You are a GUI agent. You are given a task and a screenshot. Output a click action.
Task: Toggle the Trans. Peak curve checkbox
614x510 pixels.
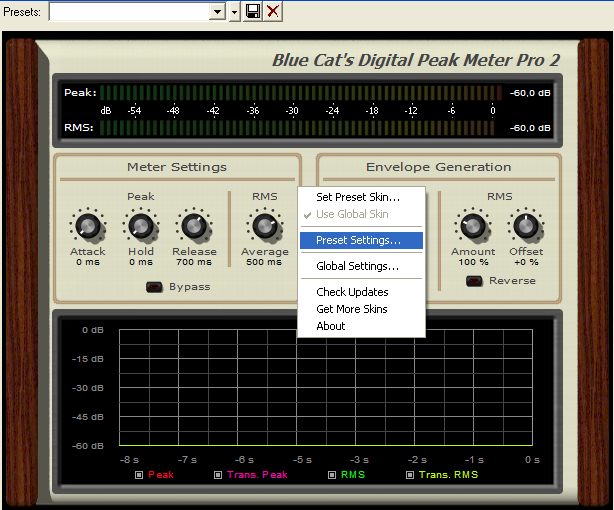tap(218, 475)
